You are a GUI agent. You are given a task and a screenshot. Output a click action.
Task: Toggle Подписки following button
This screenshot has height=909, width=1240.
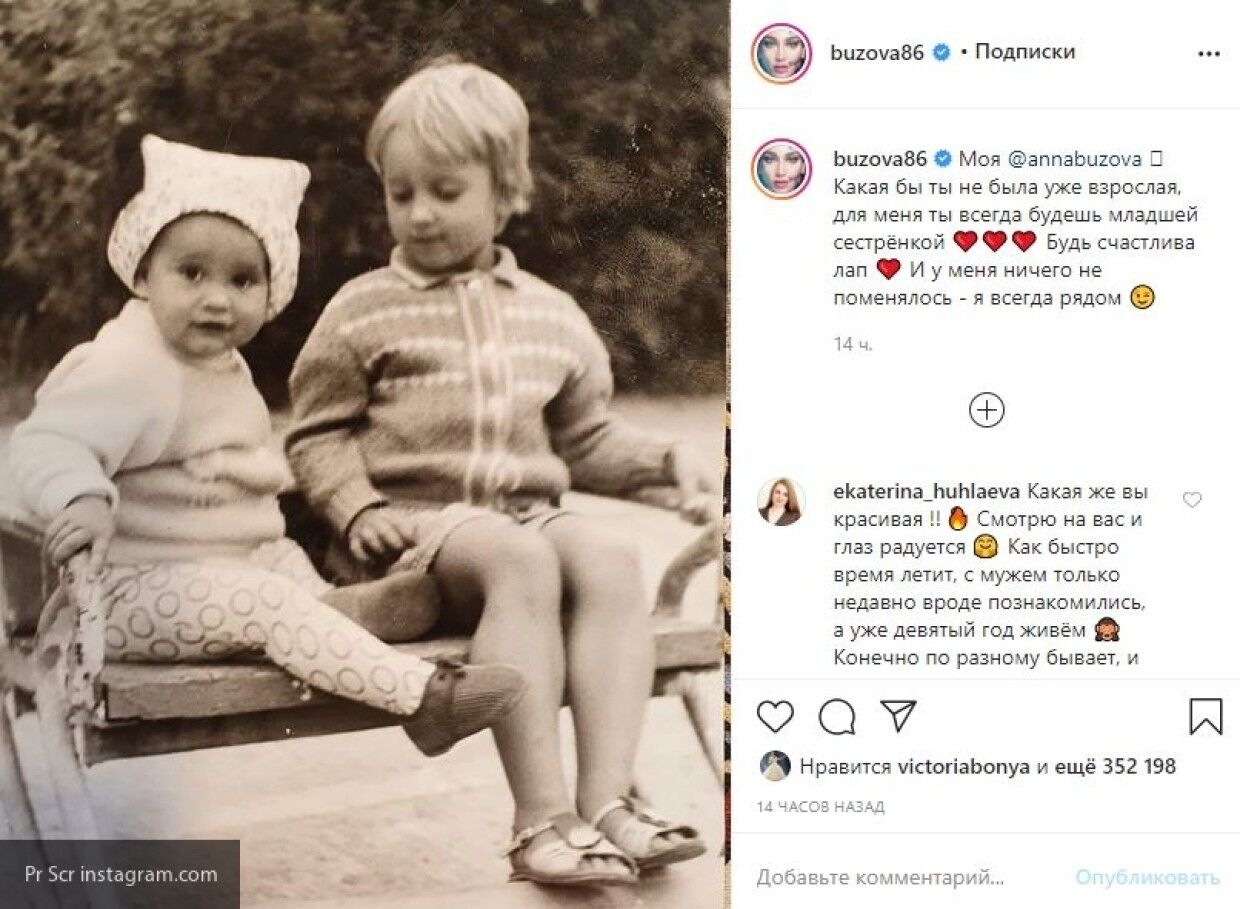tap(1024, 52)
